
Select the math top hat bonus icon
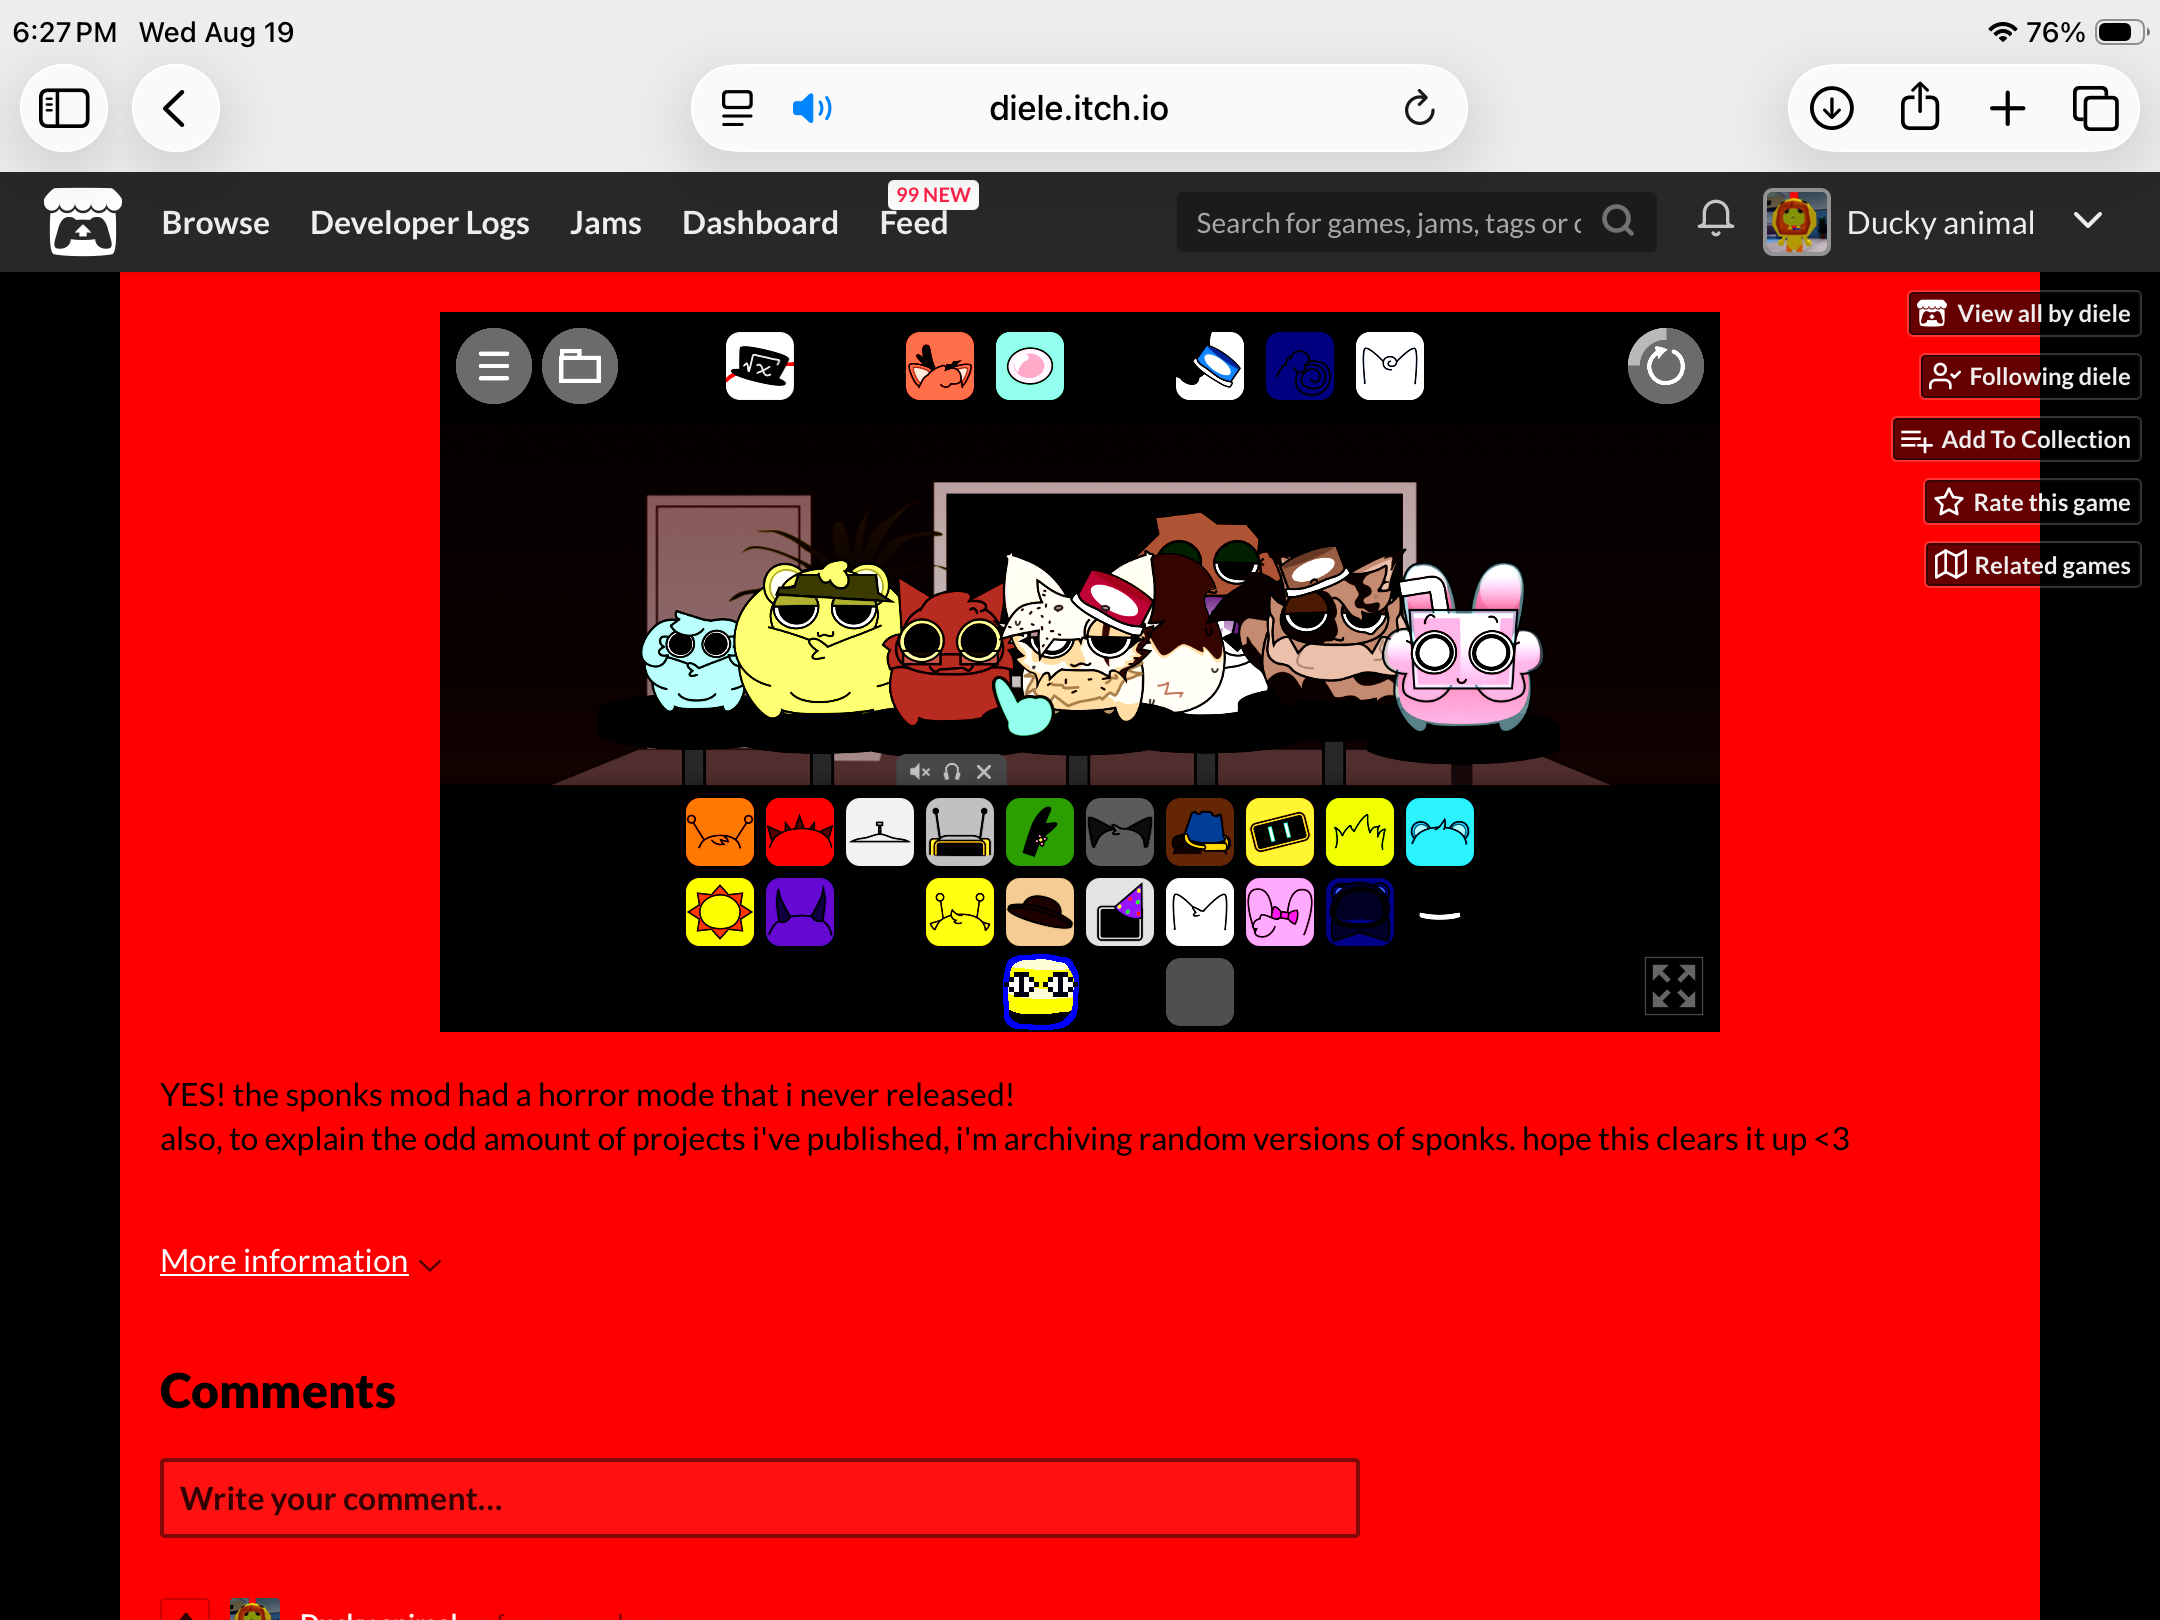(760, 366)
